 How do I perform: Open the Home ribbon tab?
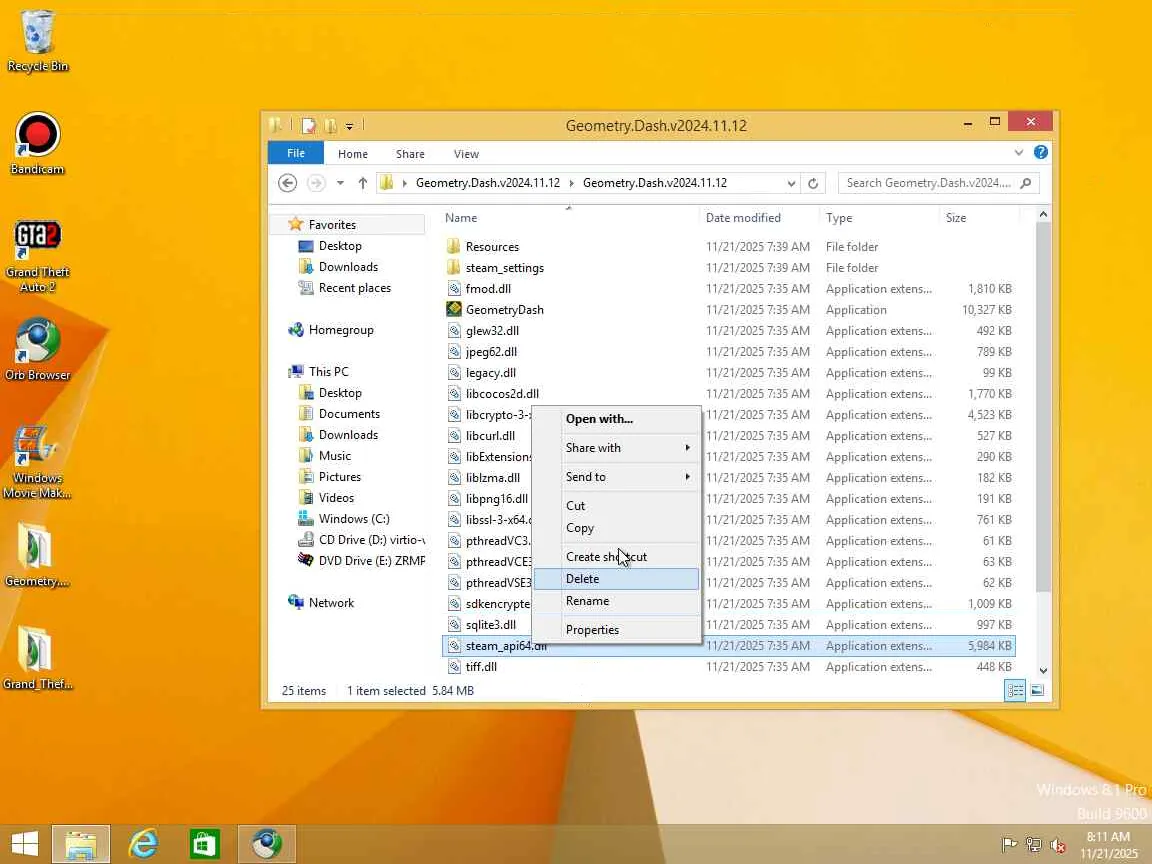click(x=353, y=154)
